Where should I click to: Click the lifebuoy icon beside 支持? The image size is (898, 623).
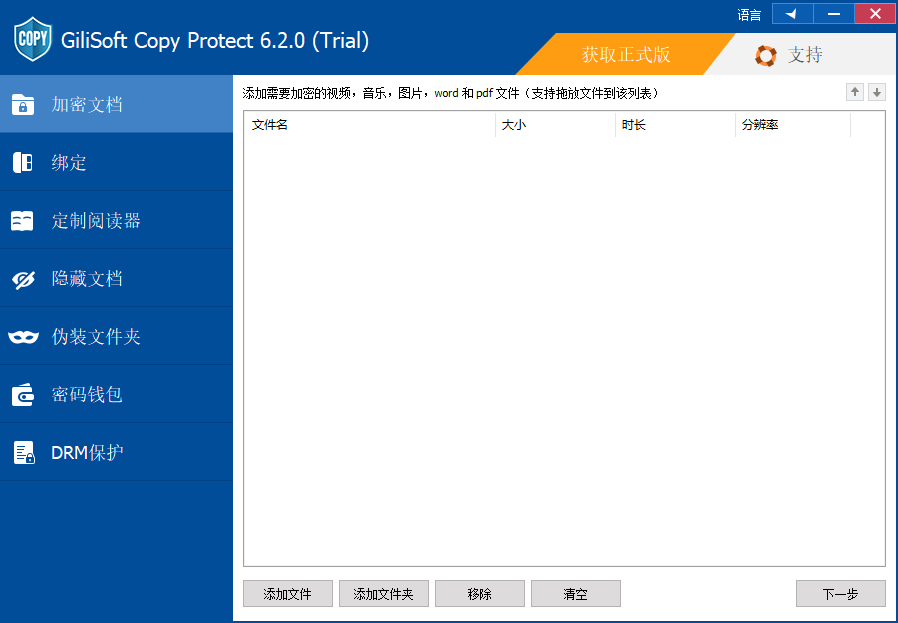point(766,56)
